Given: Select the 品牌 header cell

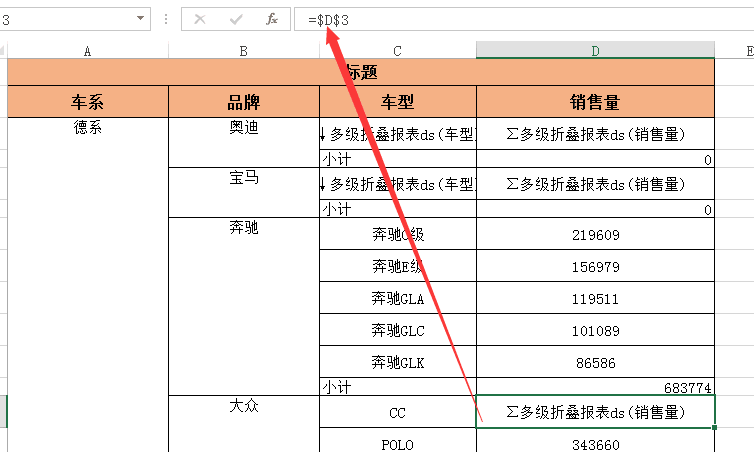Looking at the screenshot, I should tap(244, 102).
